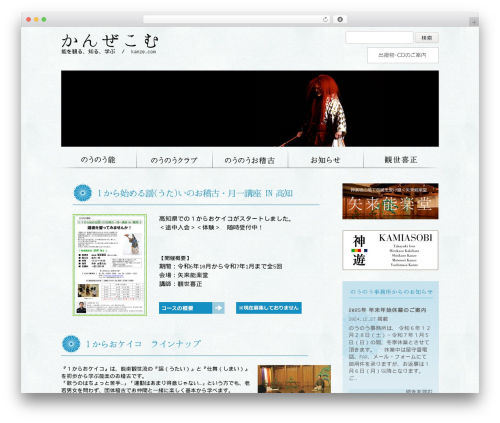The width and height of the screenshot is (500, 423).
Task: Open the お知らせ menu item
Action: tap(325, 160)
